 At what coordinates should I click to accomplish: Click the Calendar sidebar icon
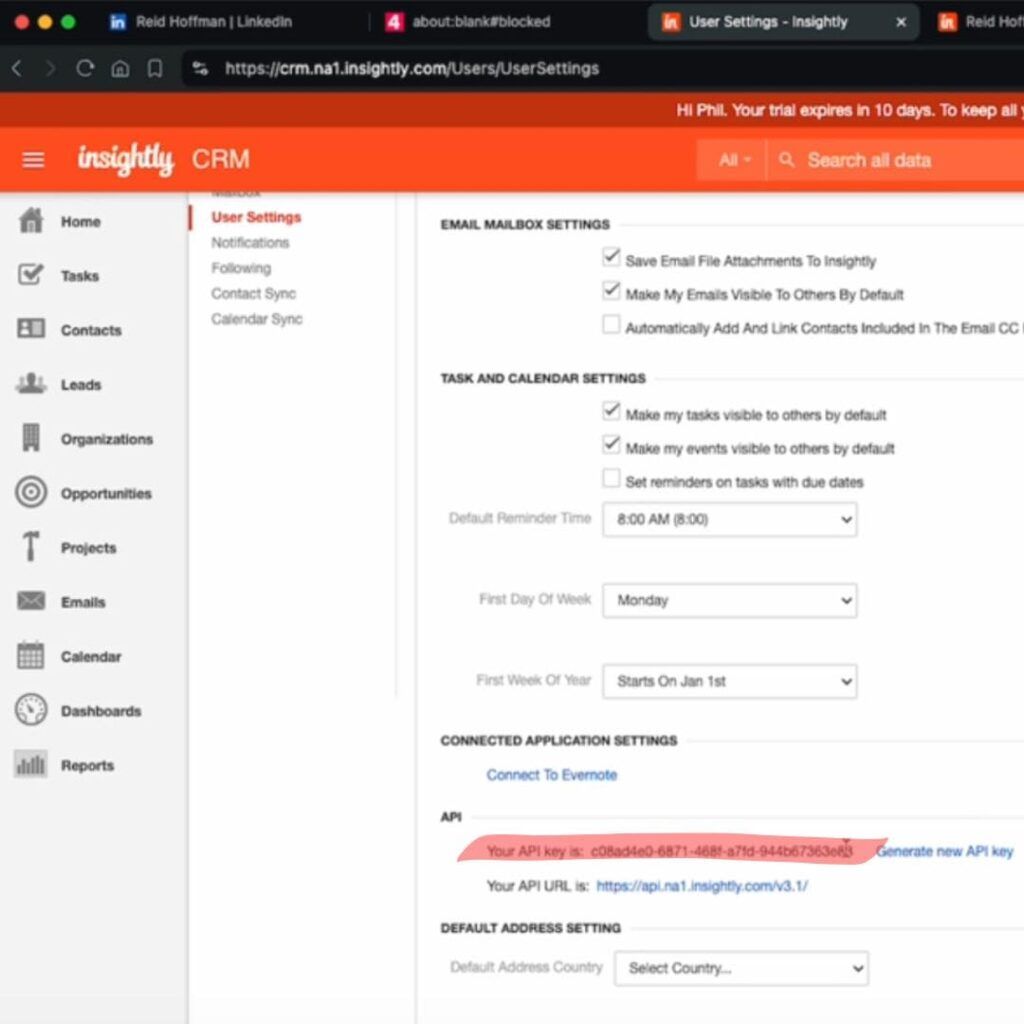32,656
